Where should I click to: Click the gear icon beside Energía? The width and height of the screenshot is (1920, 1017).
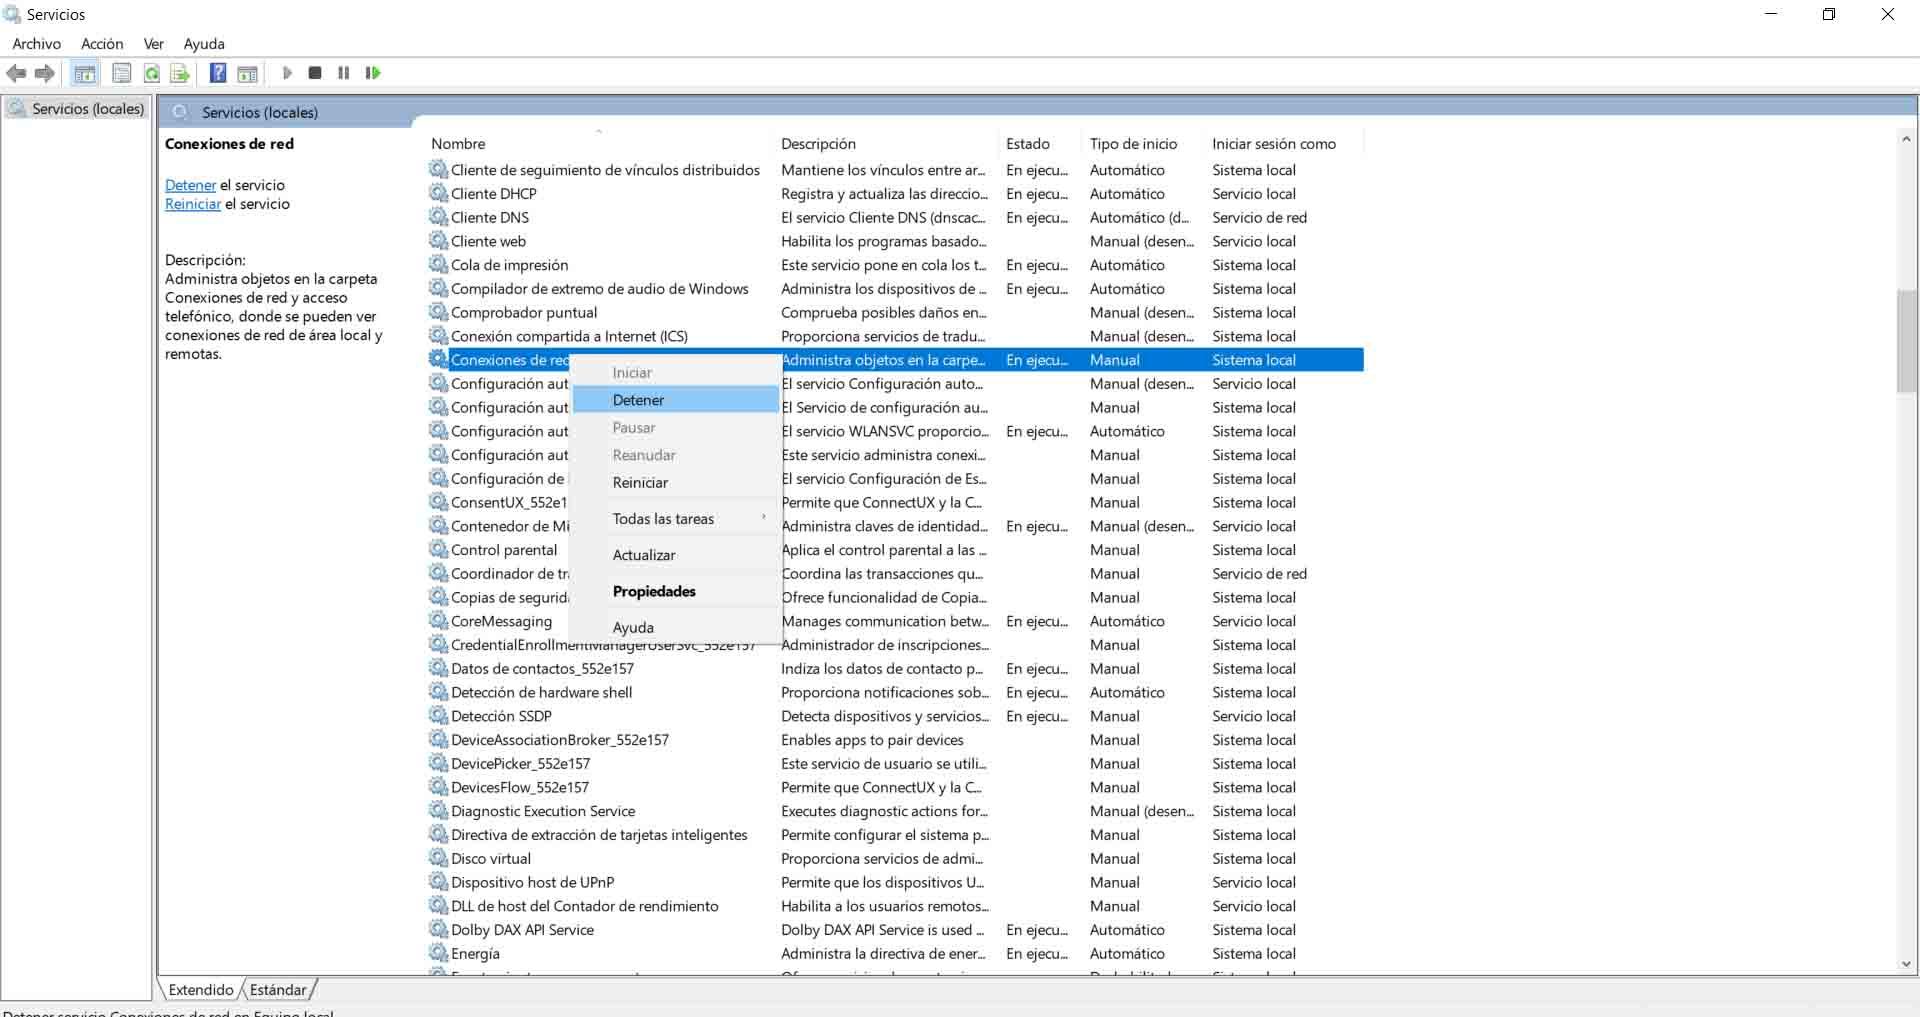coord(438,953)
